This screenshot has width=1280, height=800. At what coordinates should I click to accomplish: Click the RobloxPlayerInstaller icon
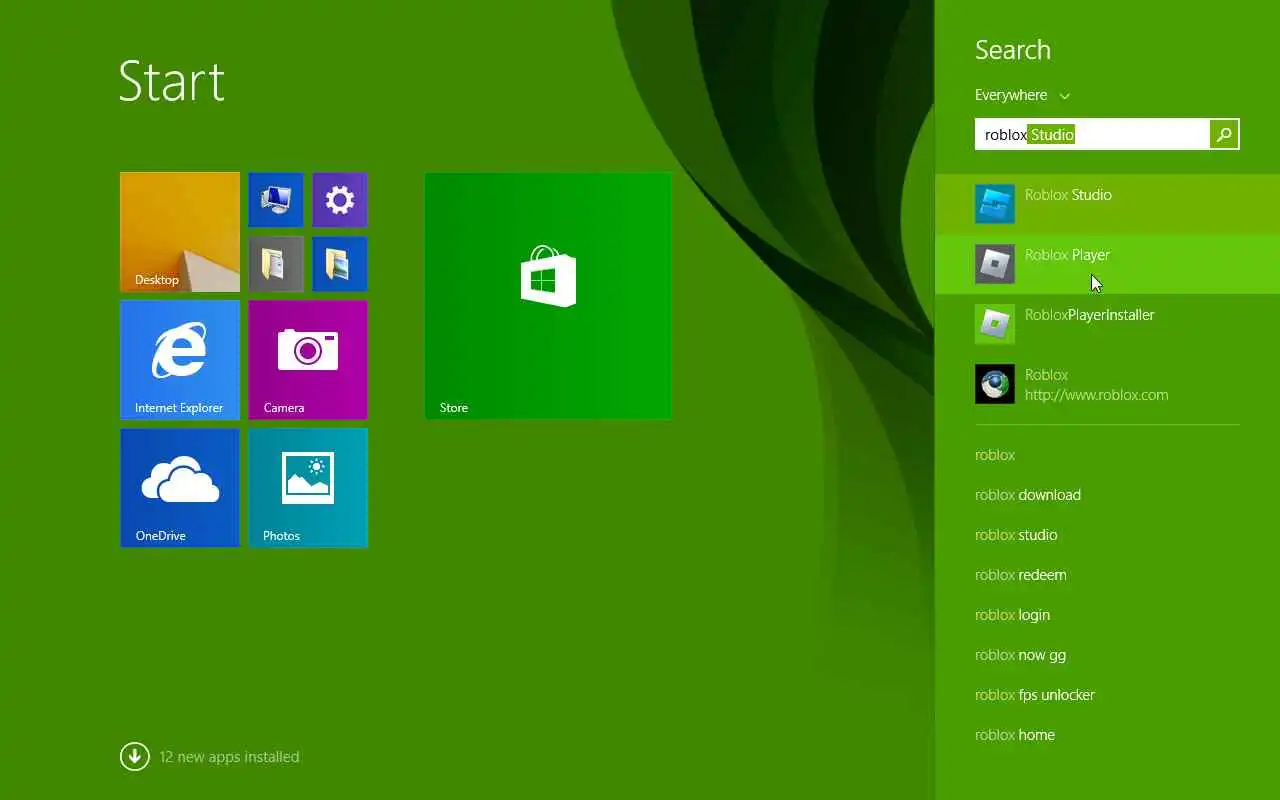[995, 324]
